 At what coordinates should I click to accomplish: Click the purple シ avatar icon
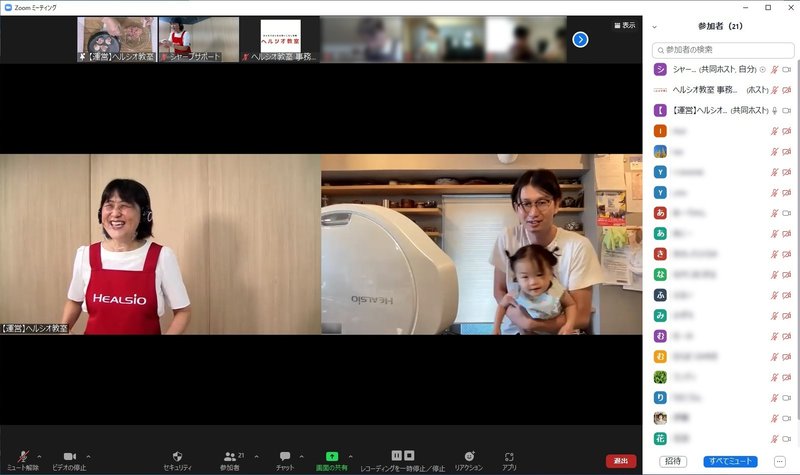660,69
